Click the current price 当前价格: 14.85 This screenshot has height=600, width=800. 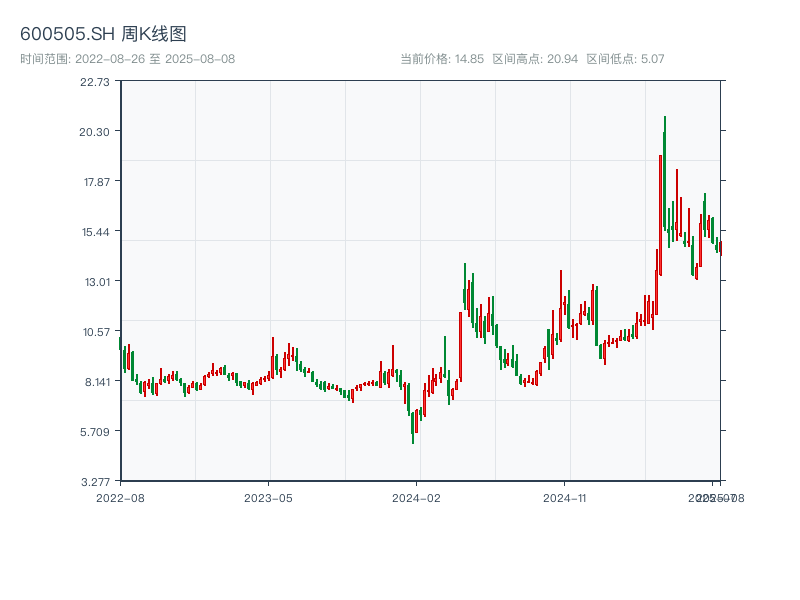click(x=442, y=59)
